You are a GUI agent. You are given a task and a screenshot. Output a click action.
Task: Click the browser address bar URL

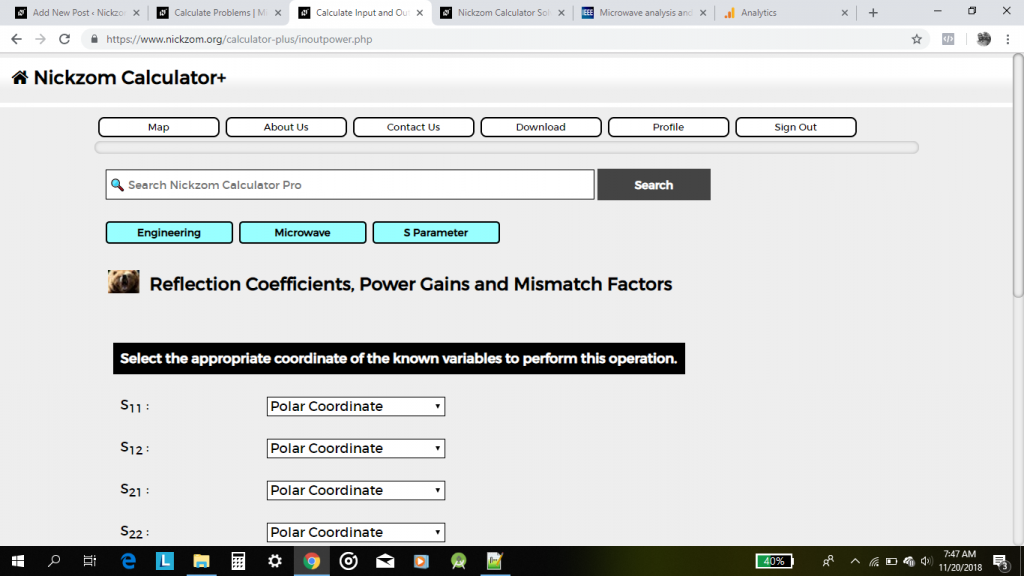point(239,39)
